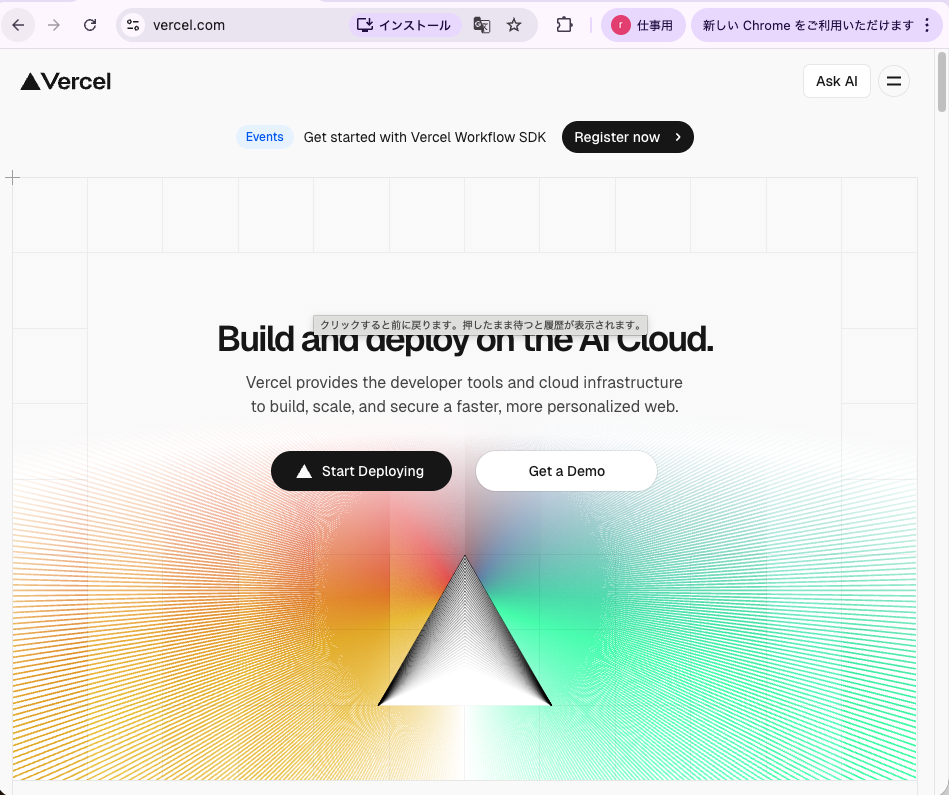Click the Ask AI button
949x795 pixels.
pos(836,81)
